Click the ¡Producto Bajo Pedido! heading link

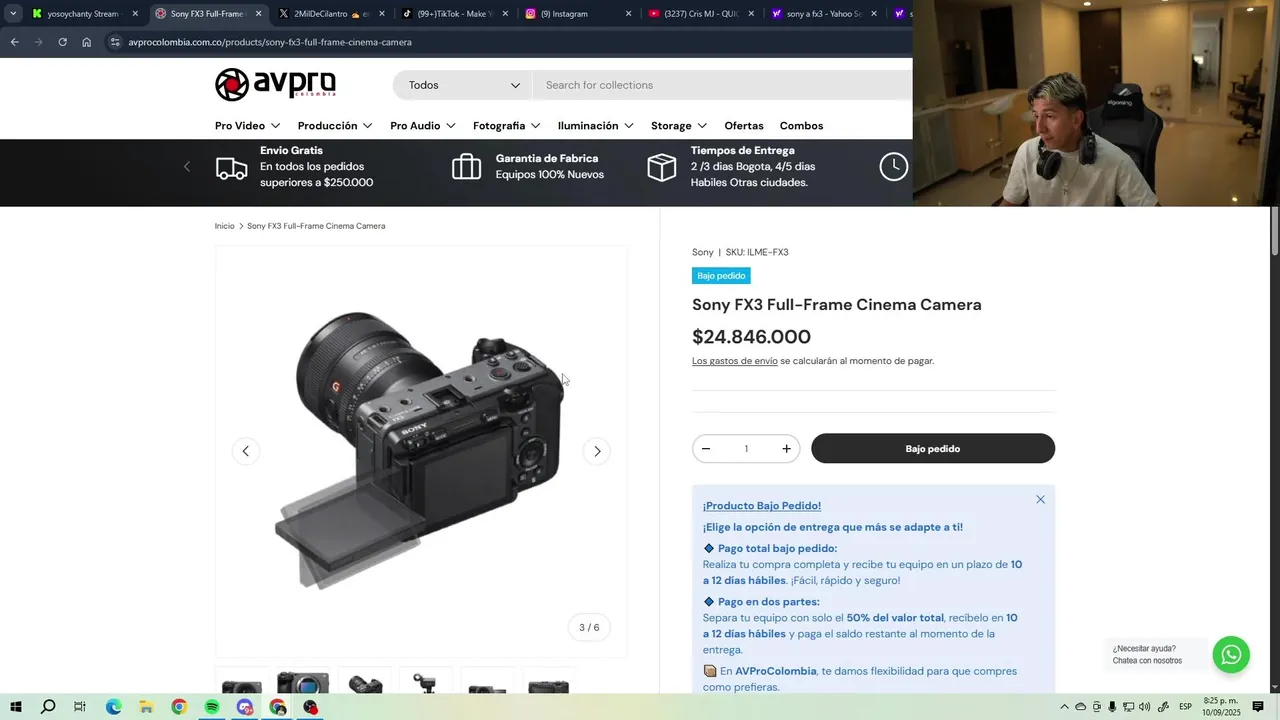[762, 506]
